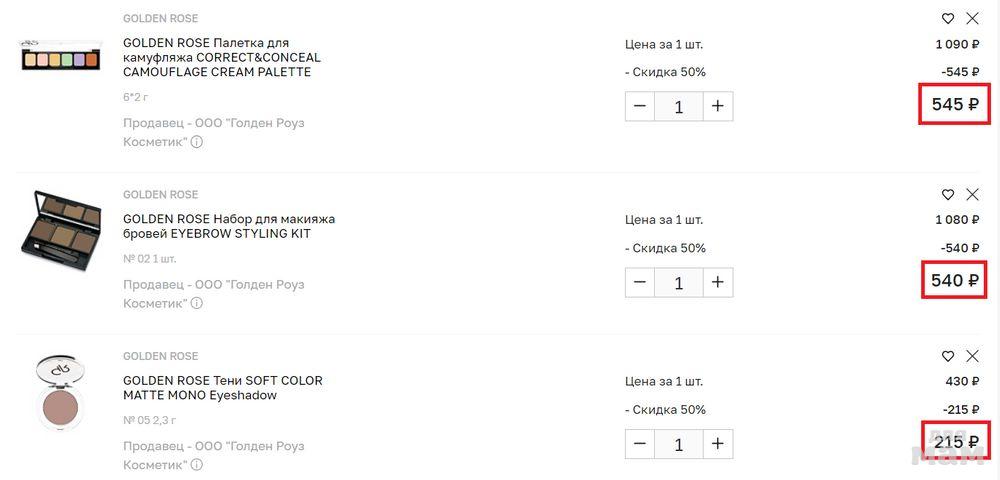Increase quantity of Camouflage Cream Palette
The image size is (1000, 480).
[717, 106]
